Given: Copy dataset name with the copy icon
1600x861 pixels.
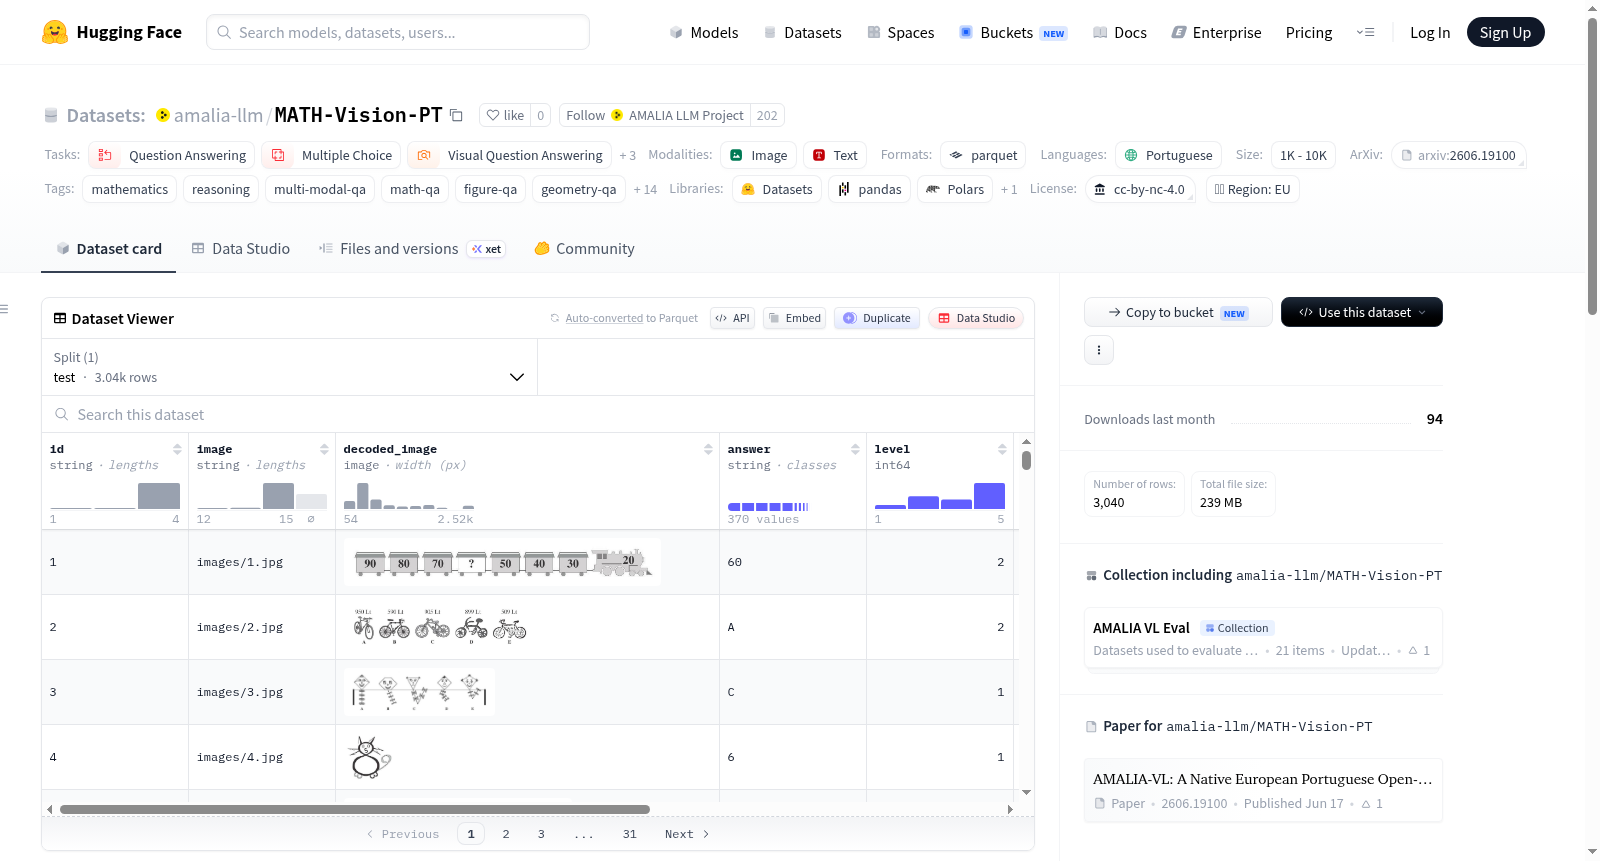Looking at the screenshot, I should 456,115.
